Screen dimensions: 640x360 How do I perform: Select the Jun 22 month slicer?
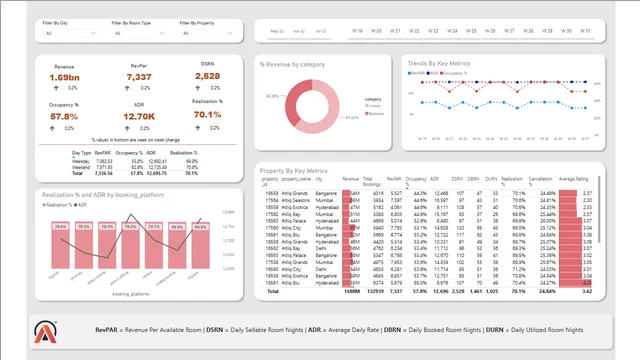click(299, 31)
